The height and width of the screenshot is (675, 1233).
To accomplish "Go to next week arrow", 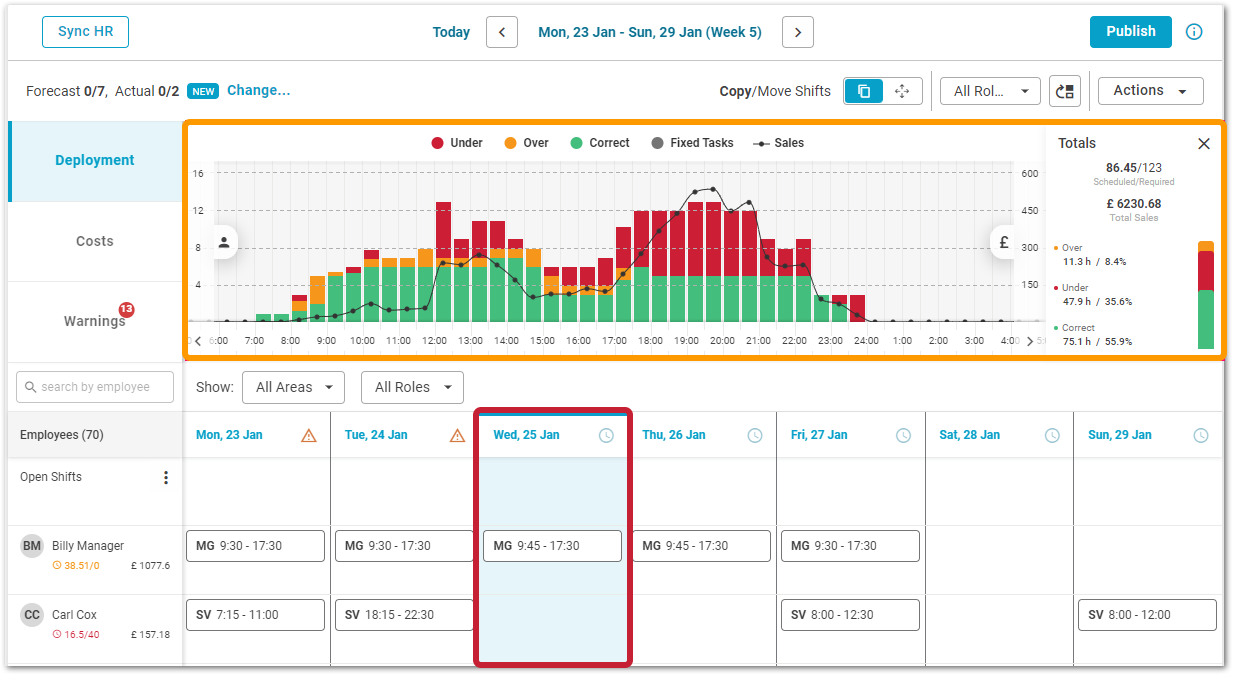I will [x=797, y=32].
